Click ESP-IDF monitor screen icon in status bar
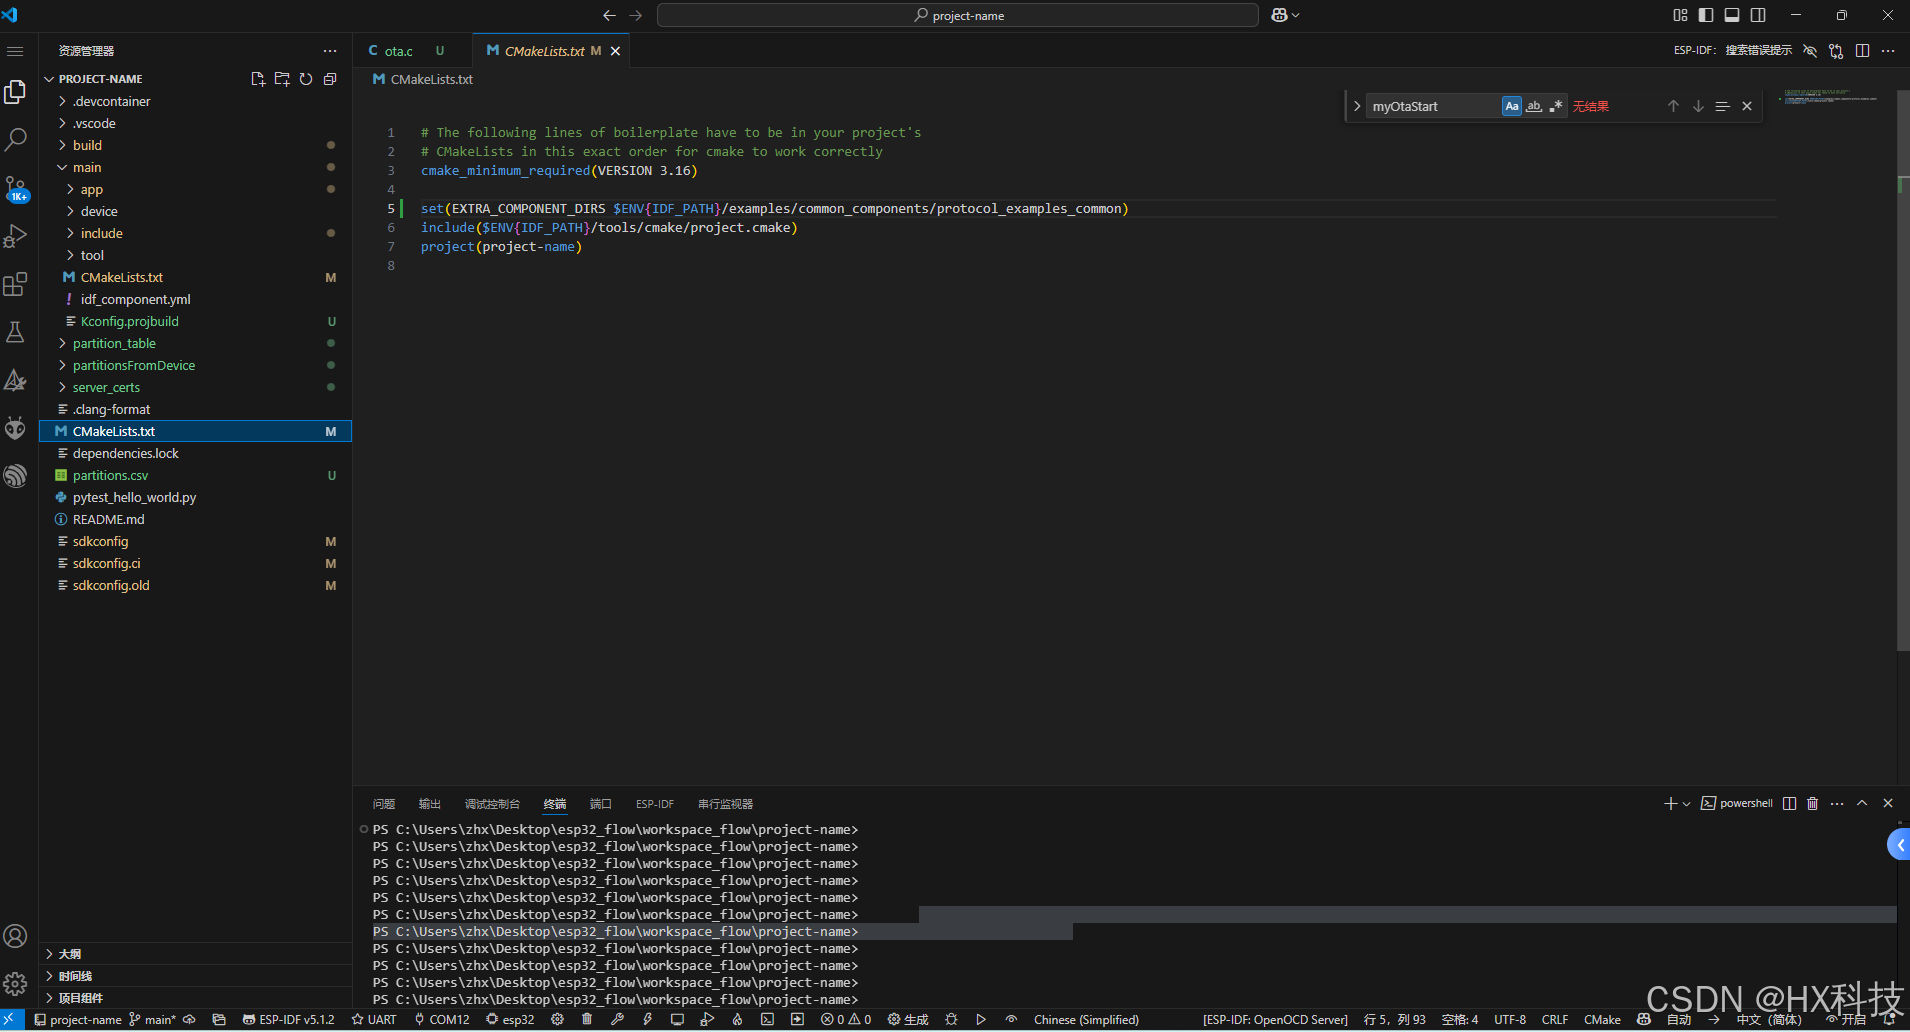Screen dimensions: 1910x1032 [x=677, y=1020]
